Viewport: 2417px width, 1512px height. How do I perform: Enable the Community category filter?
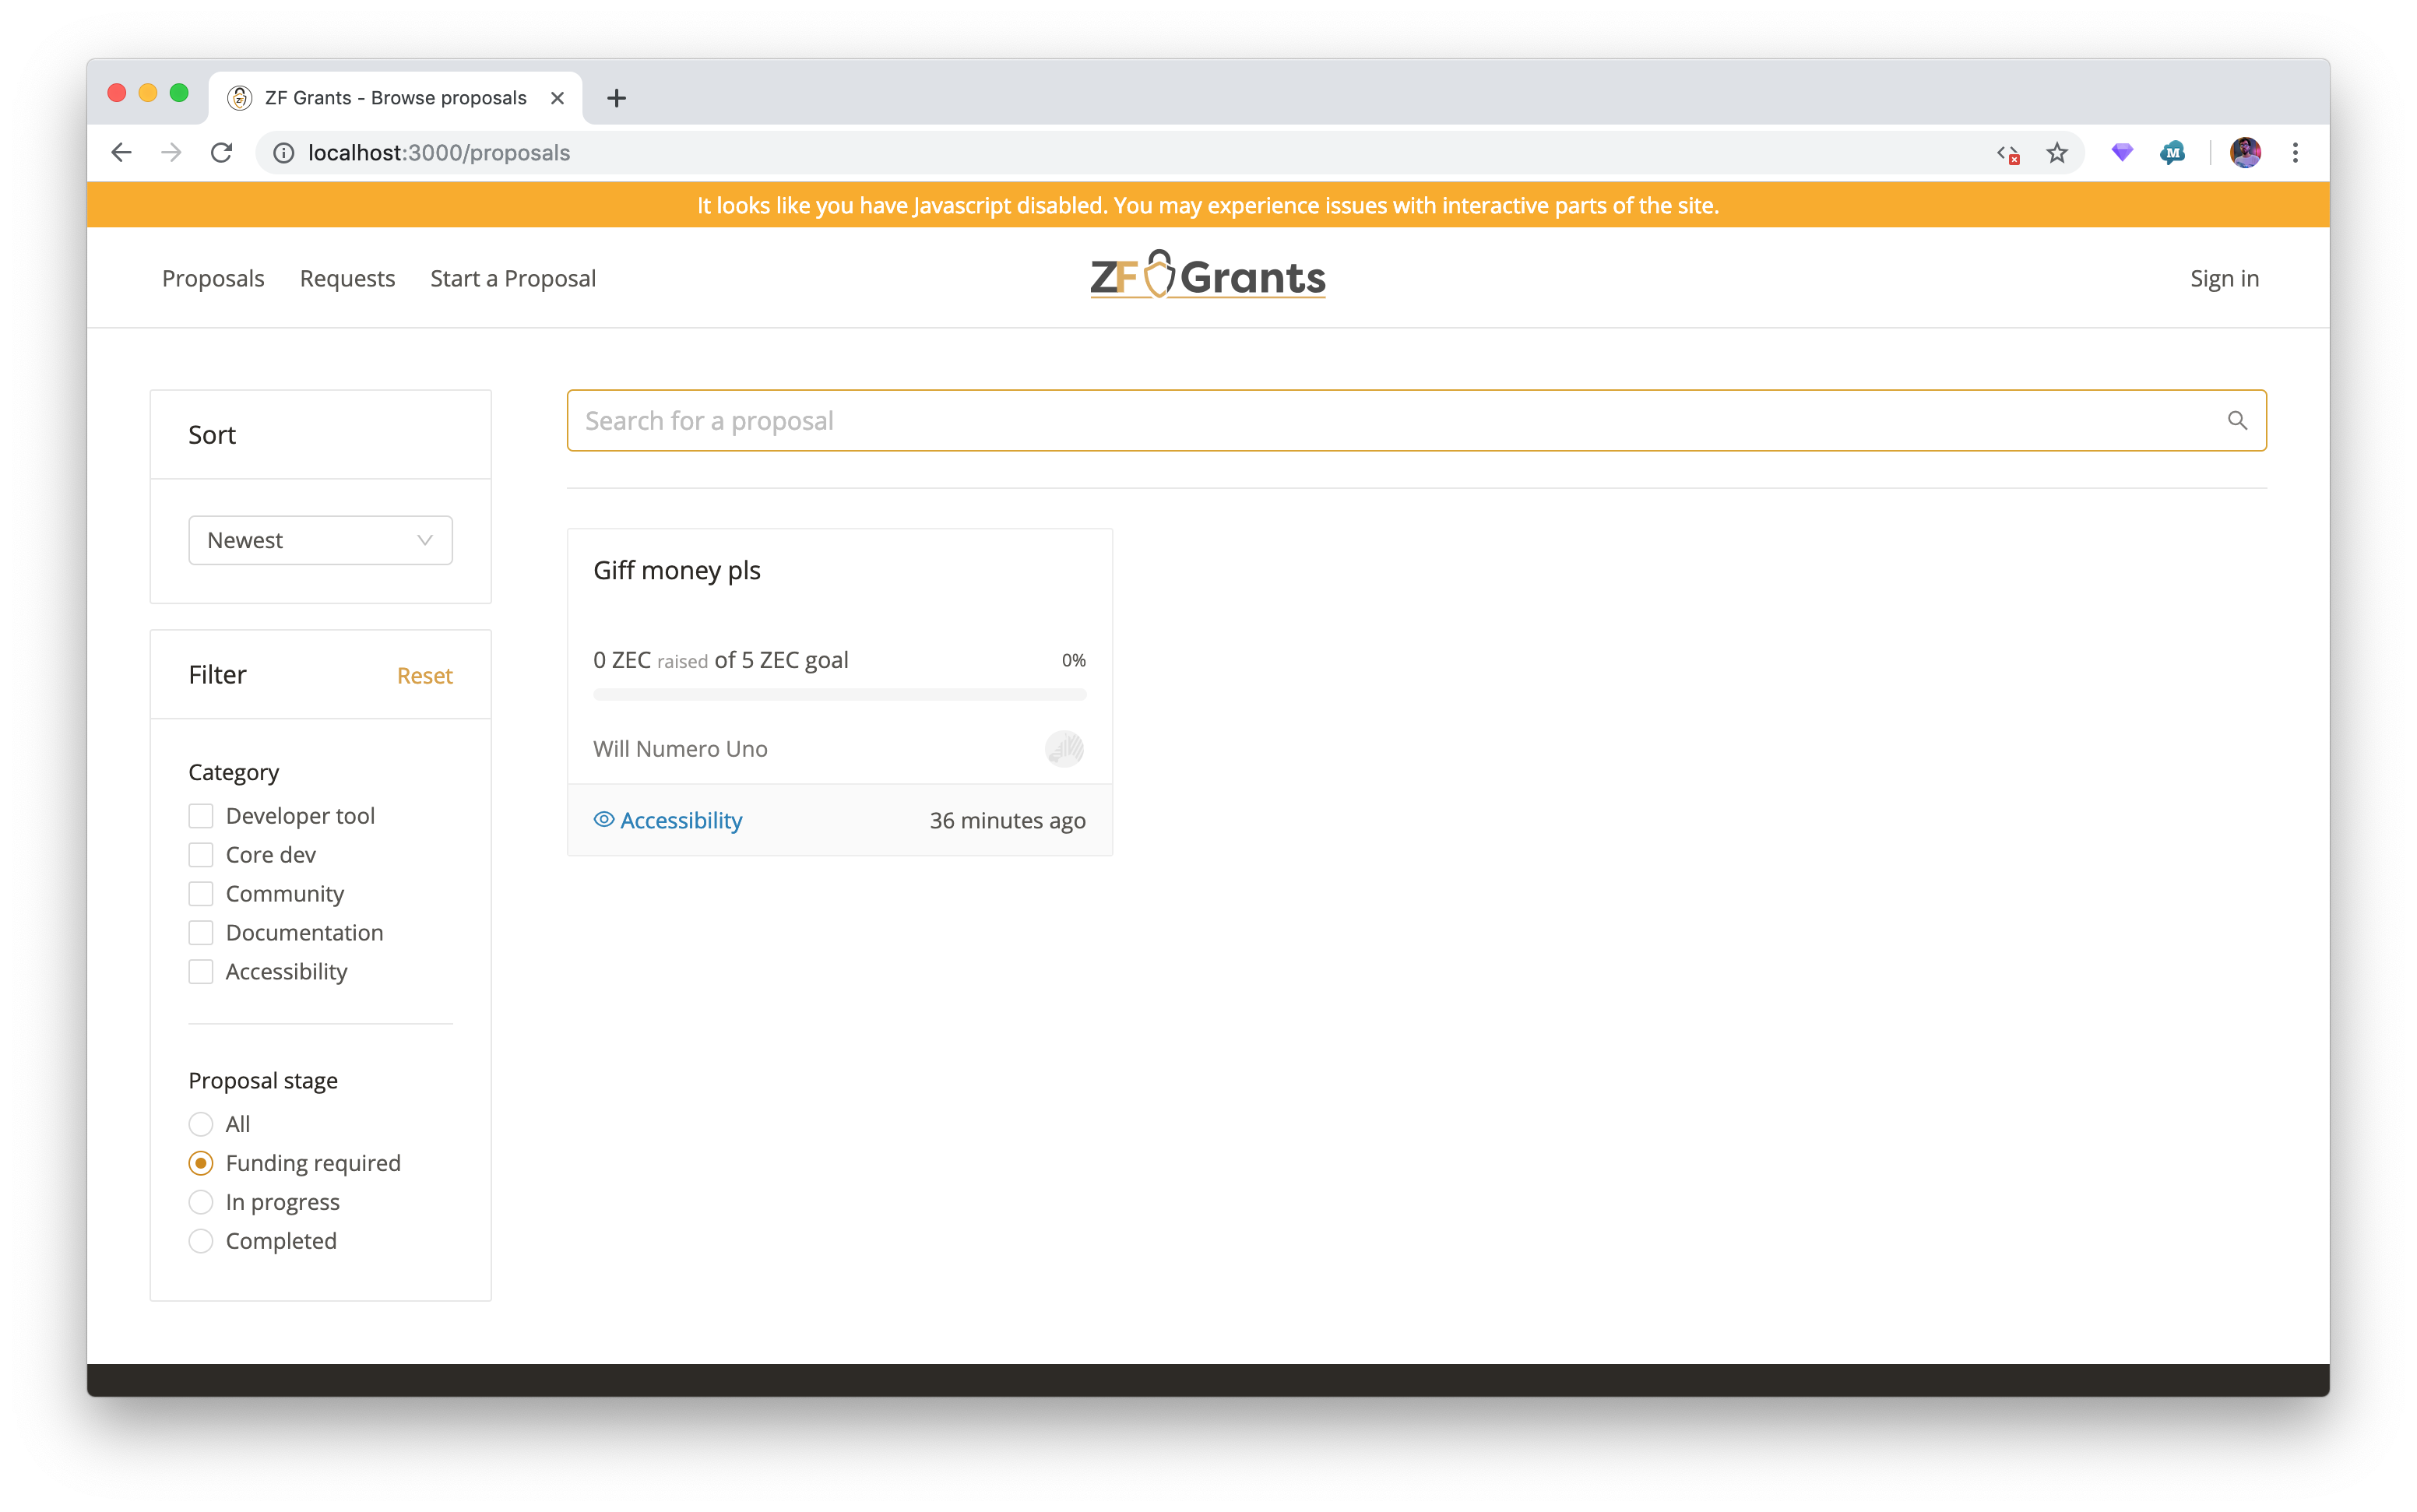coord(201,894)
